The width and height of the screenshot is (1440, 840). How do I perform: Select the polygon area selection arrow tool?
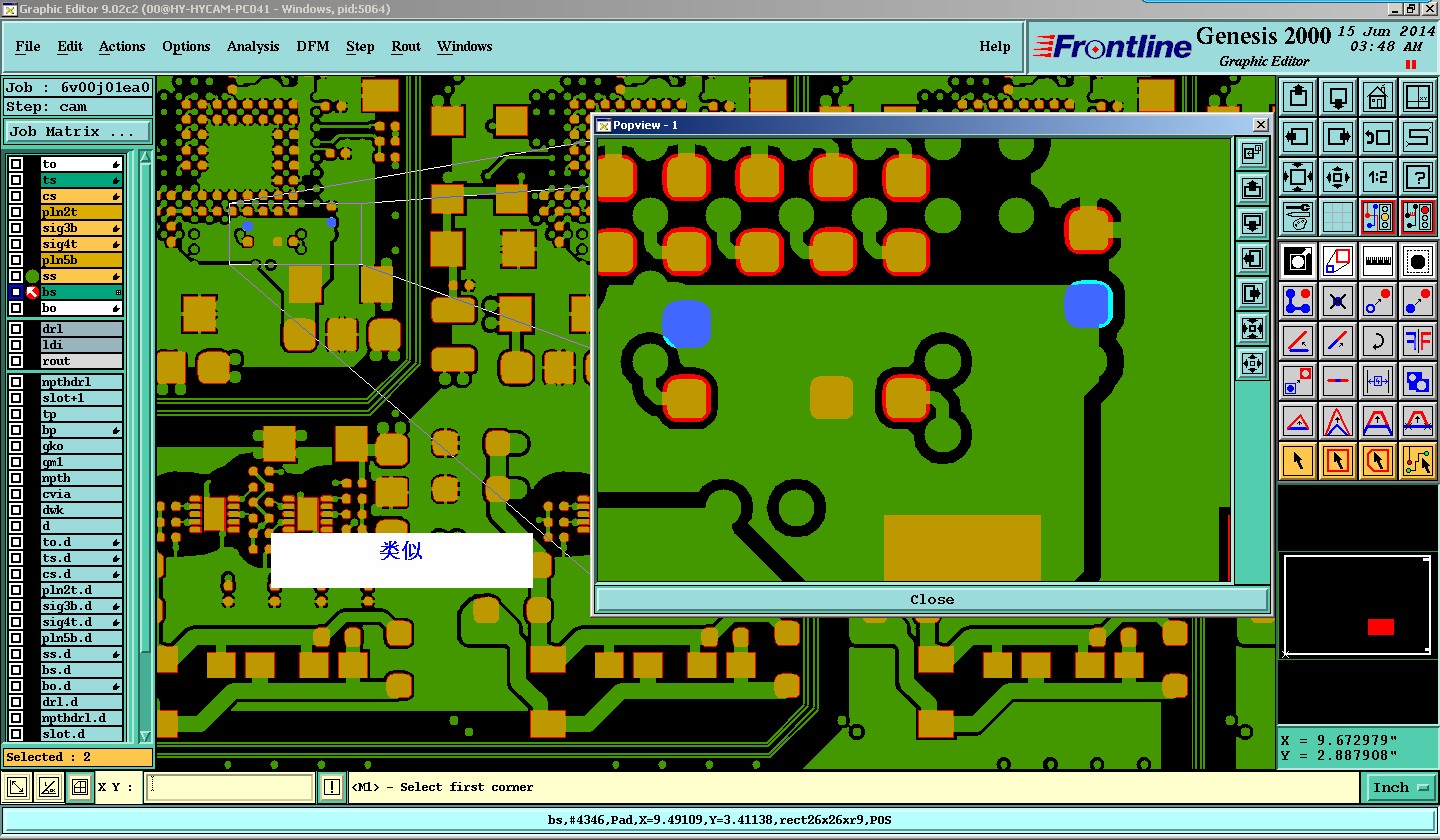(x=1378, y=461)
